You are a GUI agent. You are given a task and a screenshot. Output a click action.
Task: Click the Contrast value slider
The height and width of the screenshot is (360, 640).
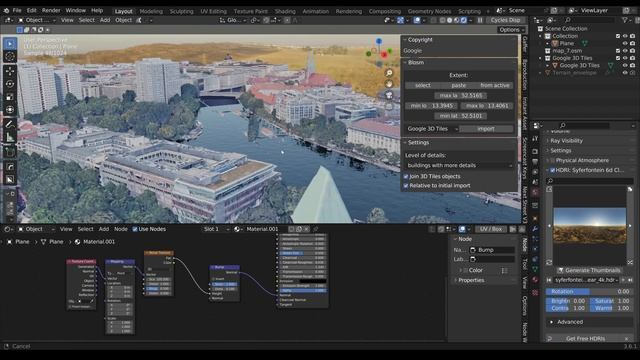coord(567,308)
